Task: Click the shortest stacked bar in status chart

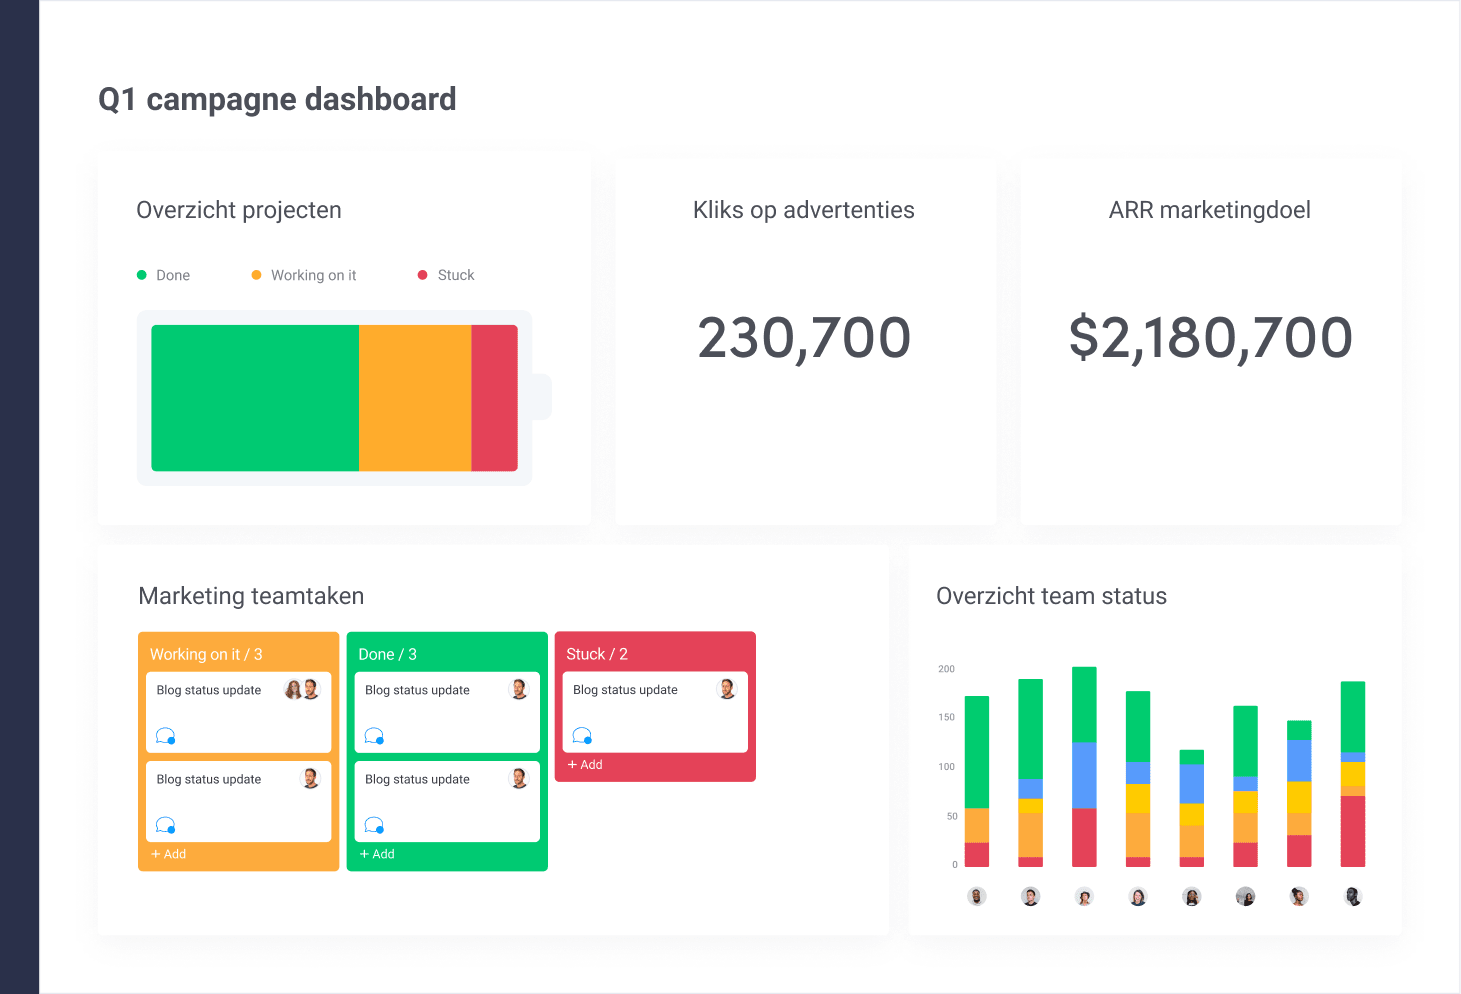Action: [1192, 808]
